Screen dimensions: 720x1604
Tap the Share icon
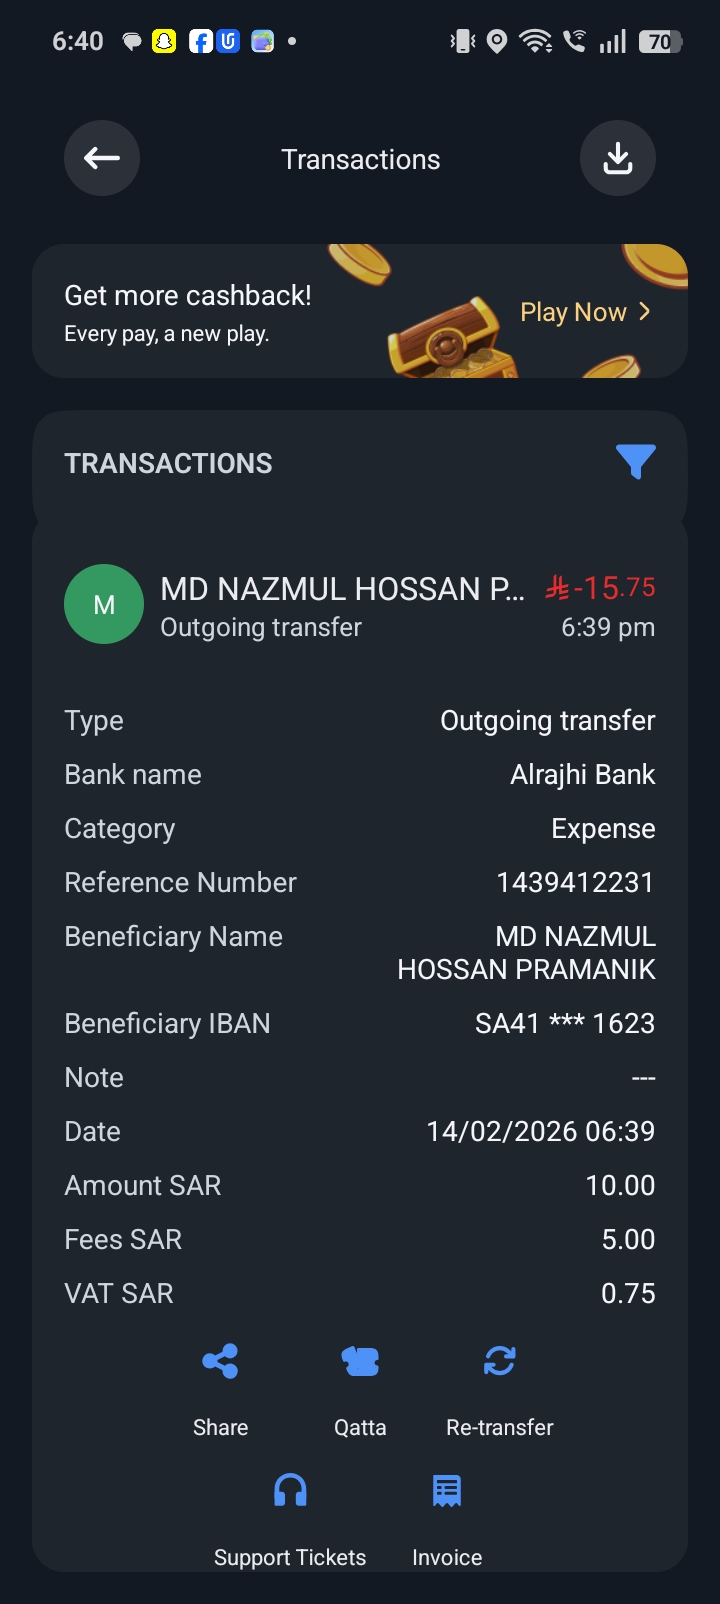[x=220, y=1361]
